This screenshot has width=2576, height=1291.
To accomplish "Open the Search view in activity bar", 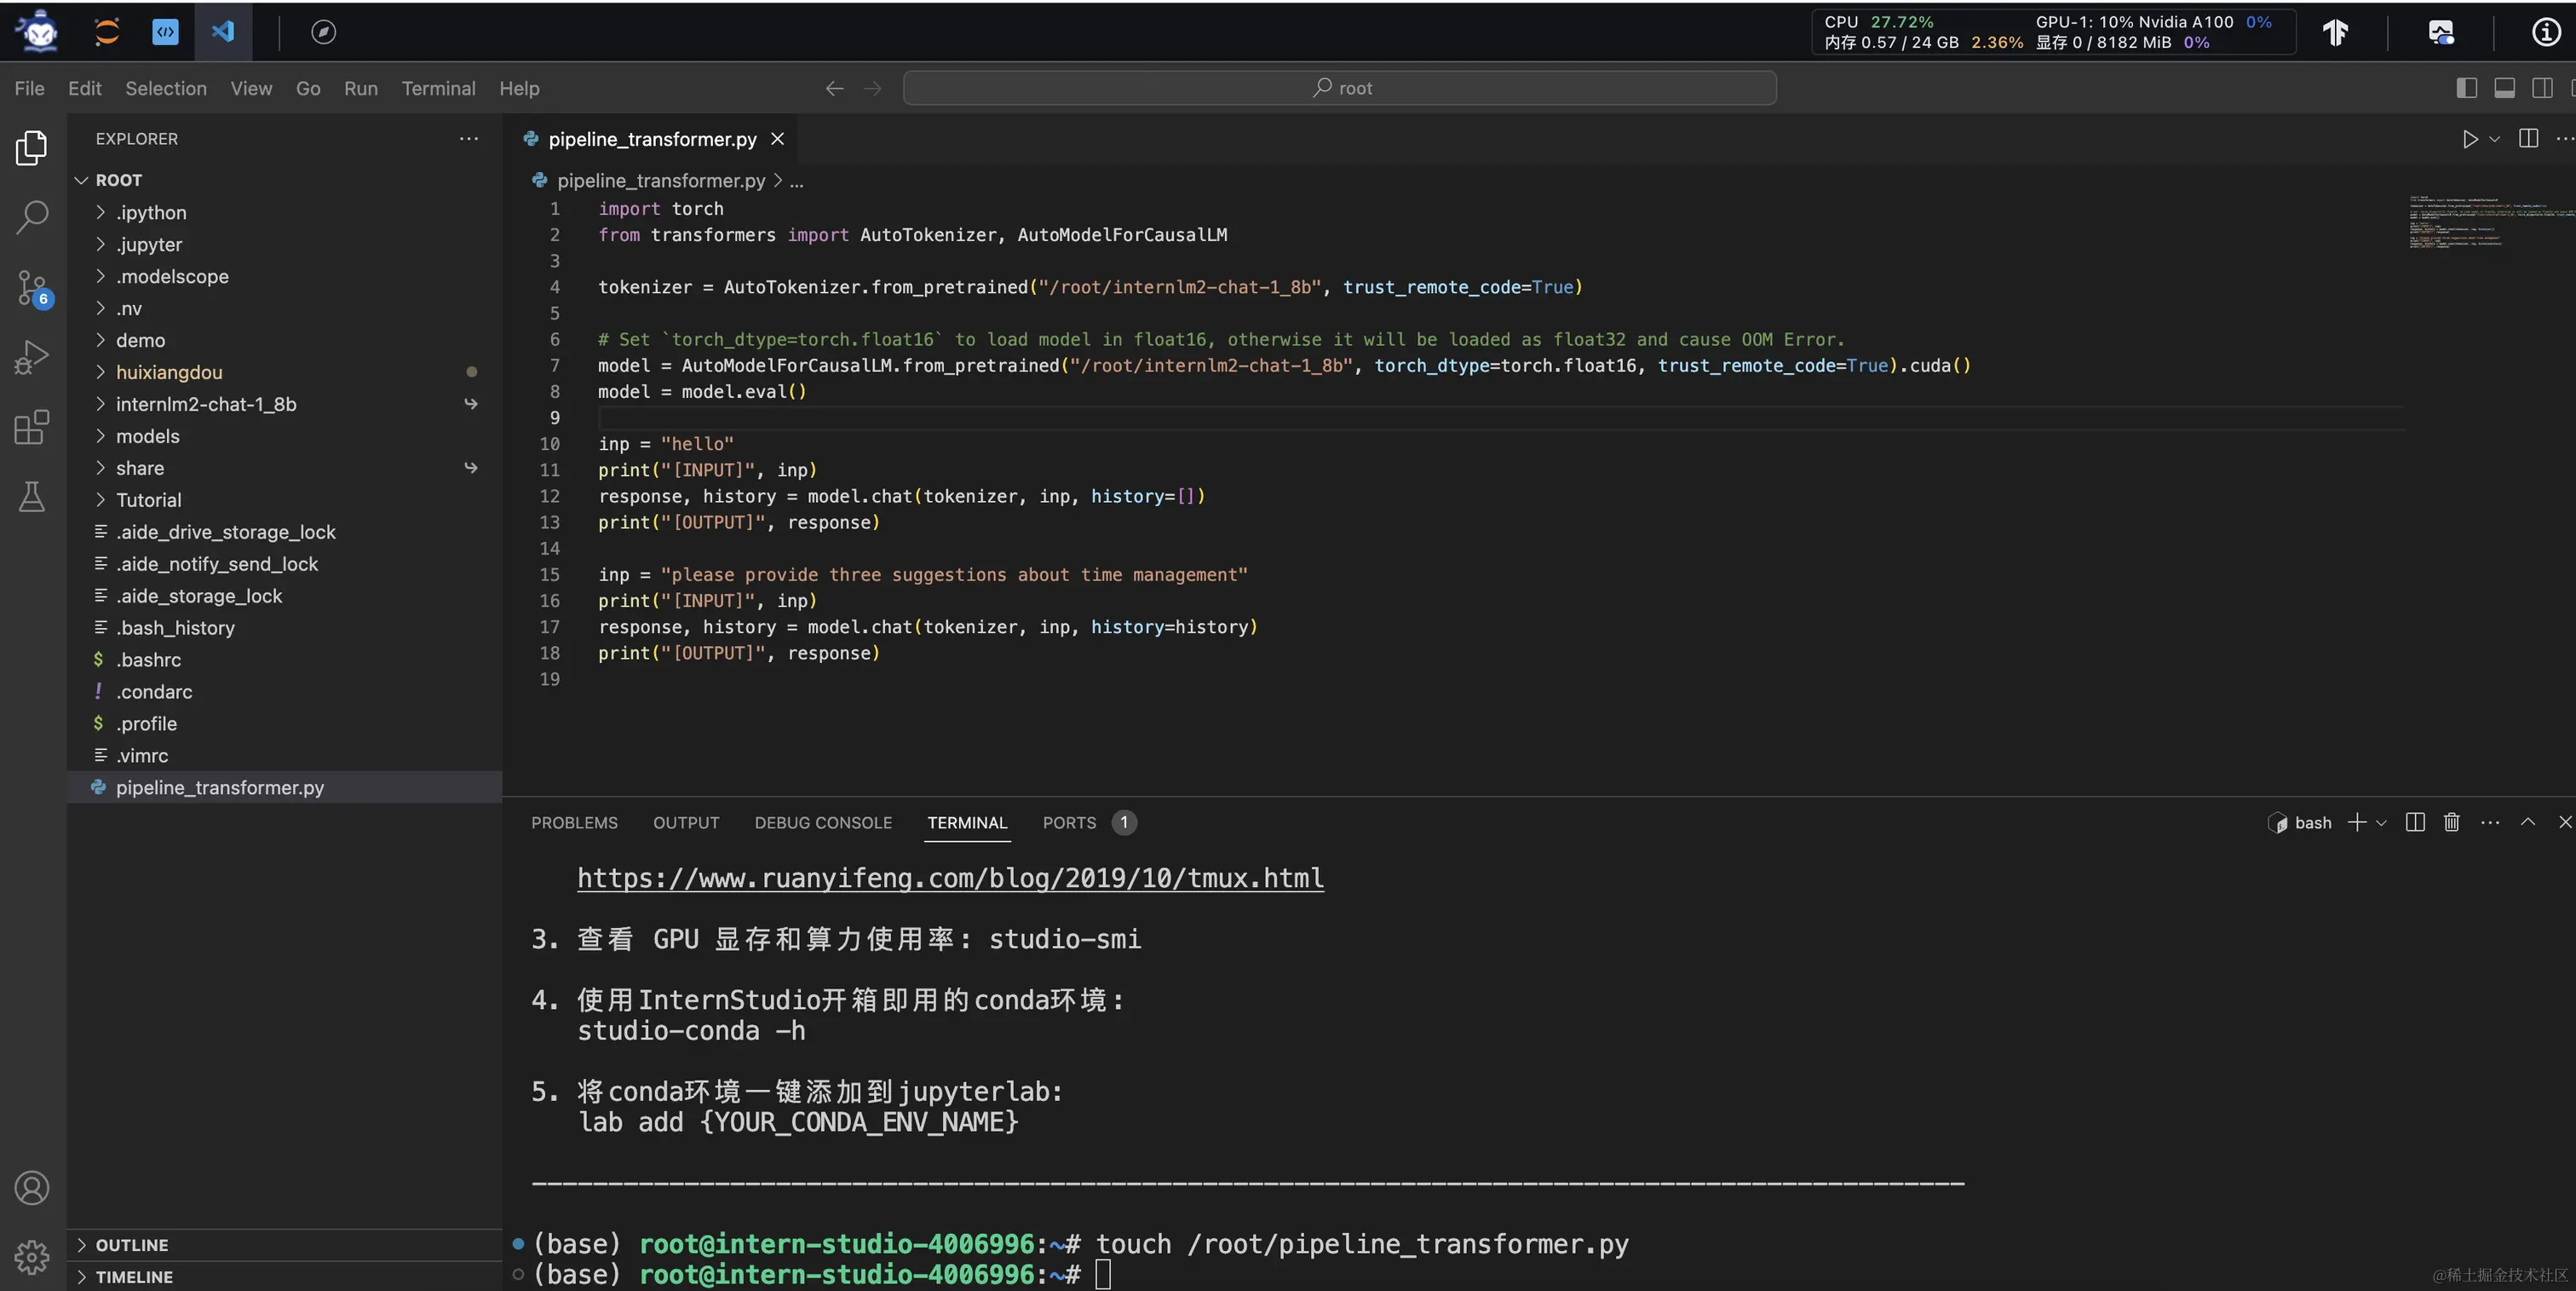I will 32,216.
